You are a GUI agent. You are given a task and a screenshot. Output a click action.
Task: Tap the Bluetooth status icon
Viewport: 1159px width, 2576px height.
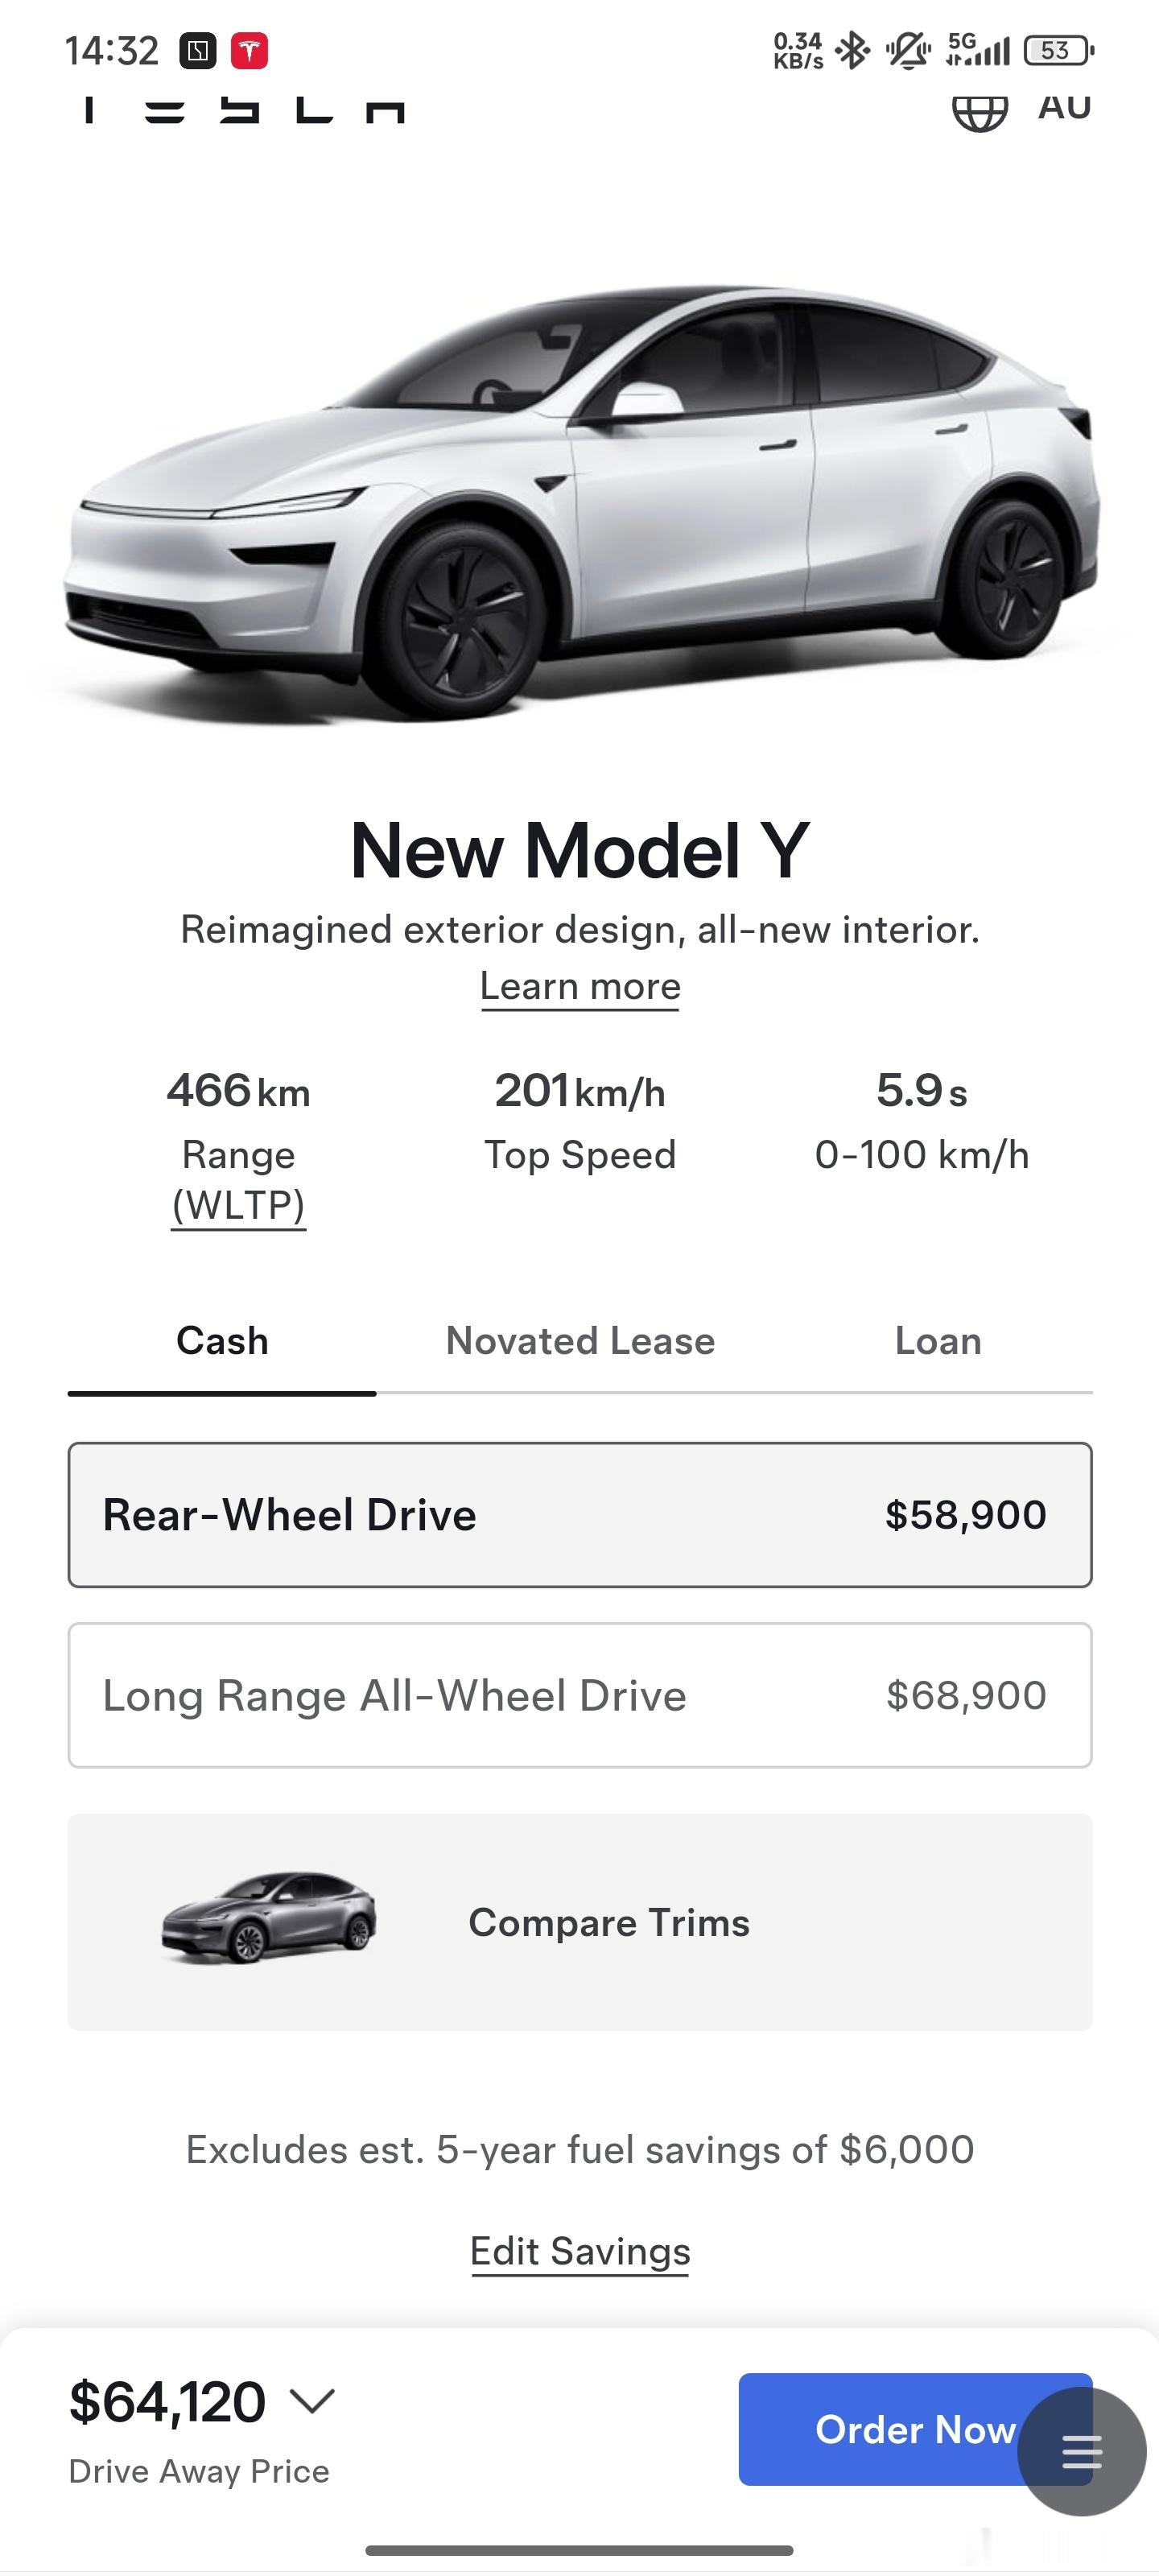click(x=853, y=50)
